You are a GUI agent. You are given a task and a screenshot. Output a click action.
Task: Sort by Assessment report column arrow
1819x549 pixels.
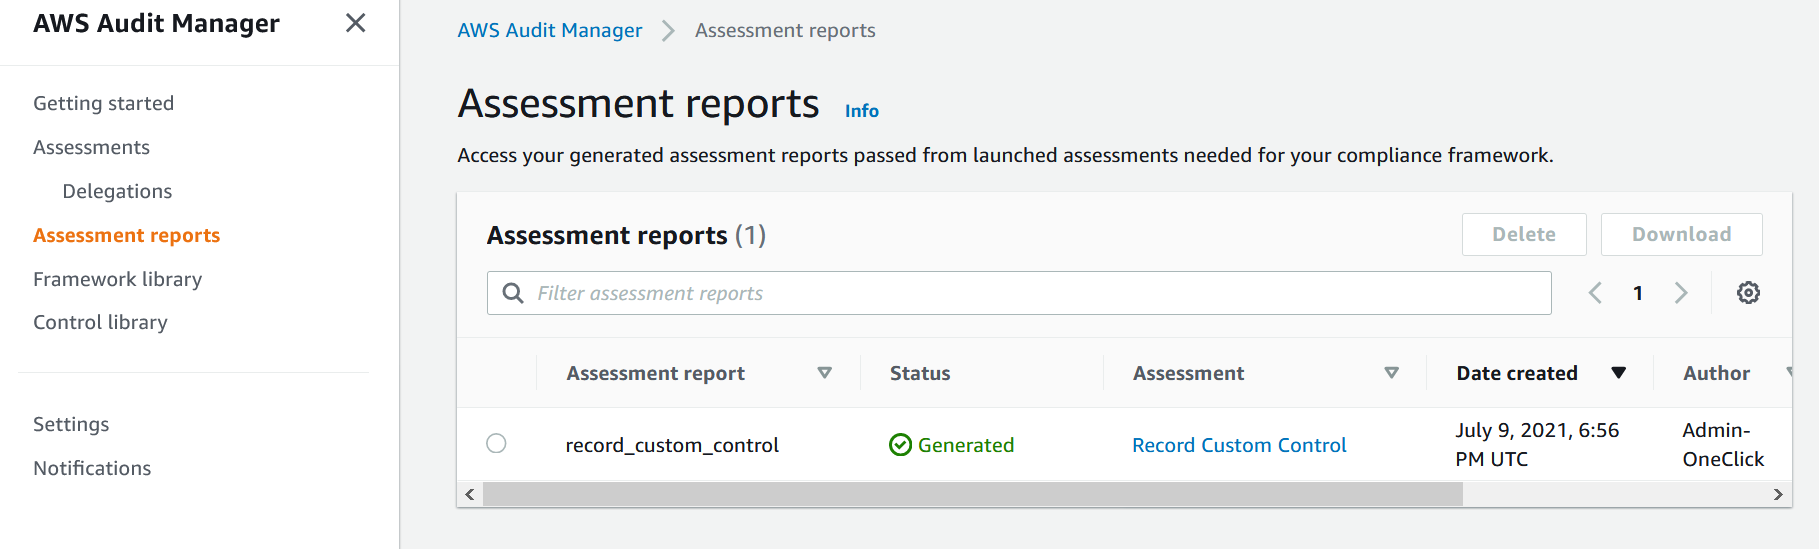[824, 373]
